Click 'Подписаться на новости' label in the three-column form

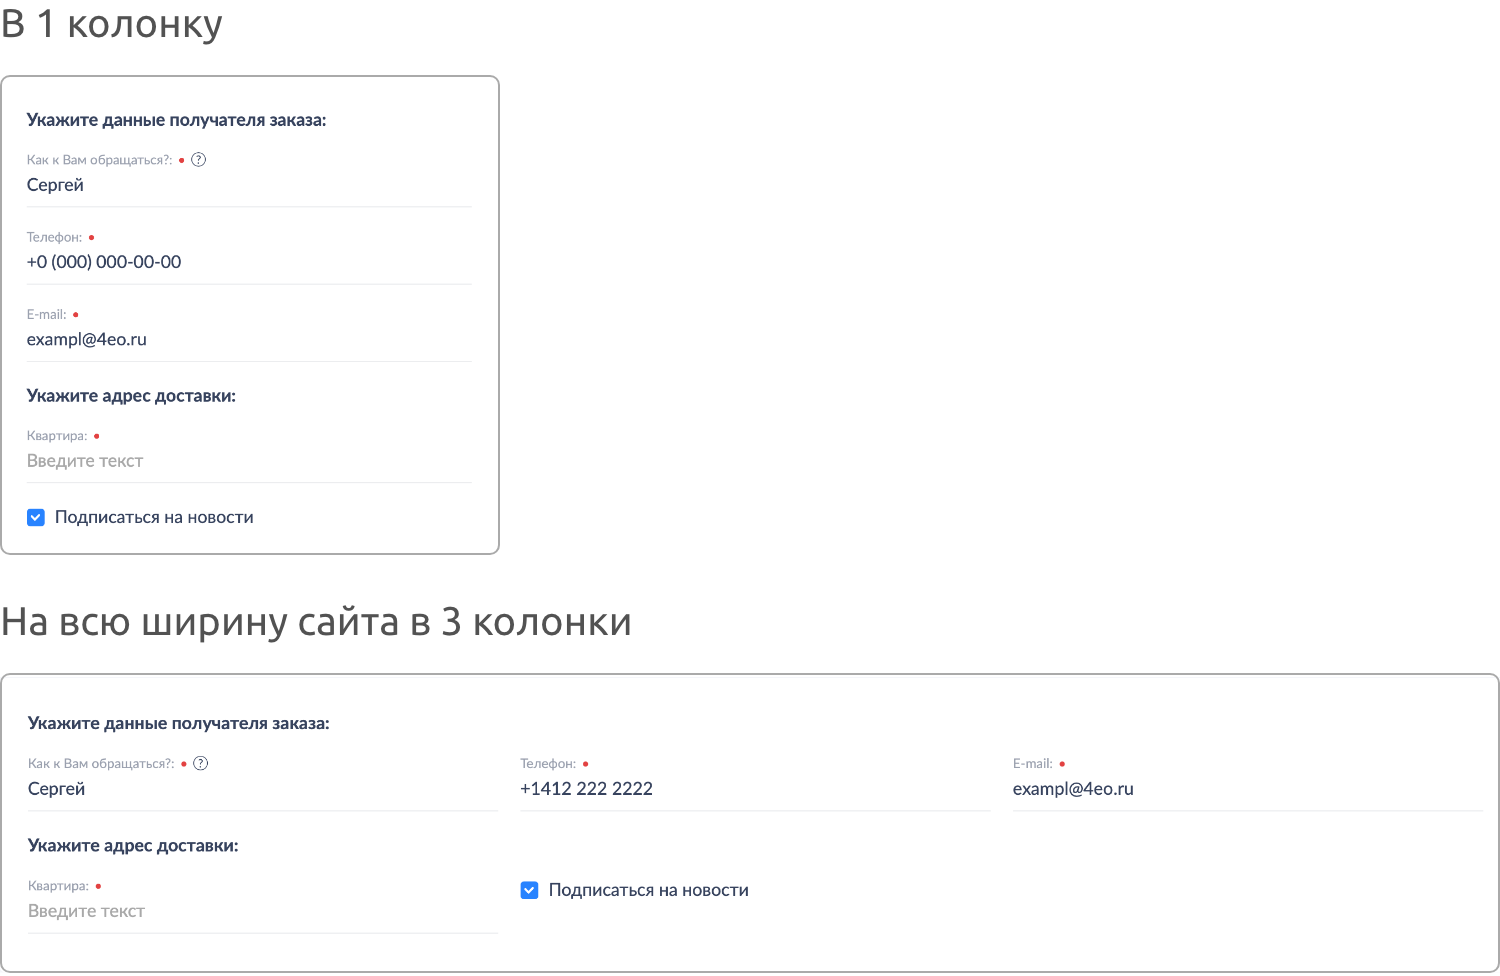[648, 890]
